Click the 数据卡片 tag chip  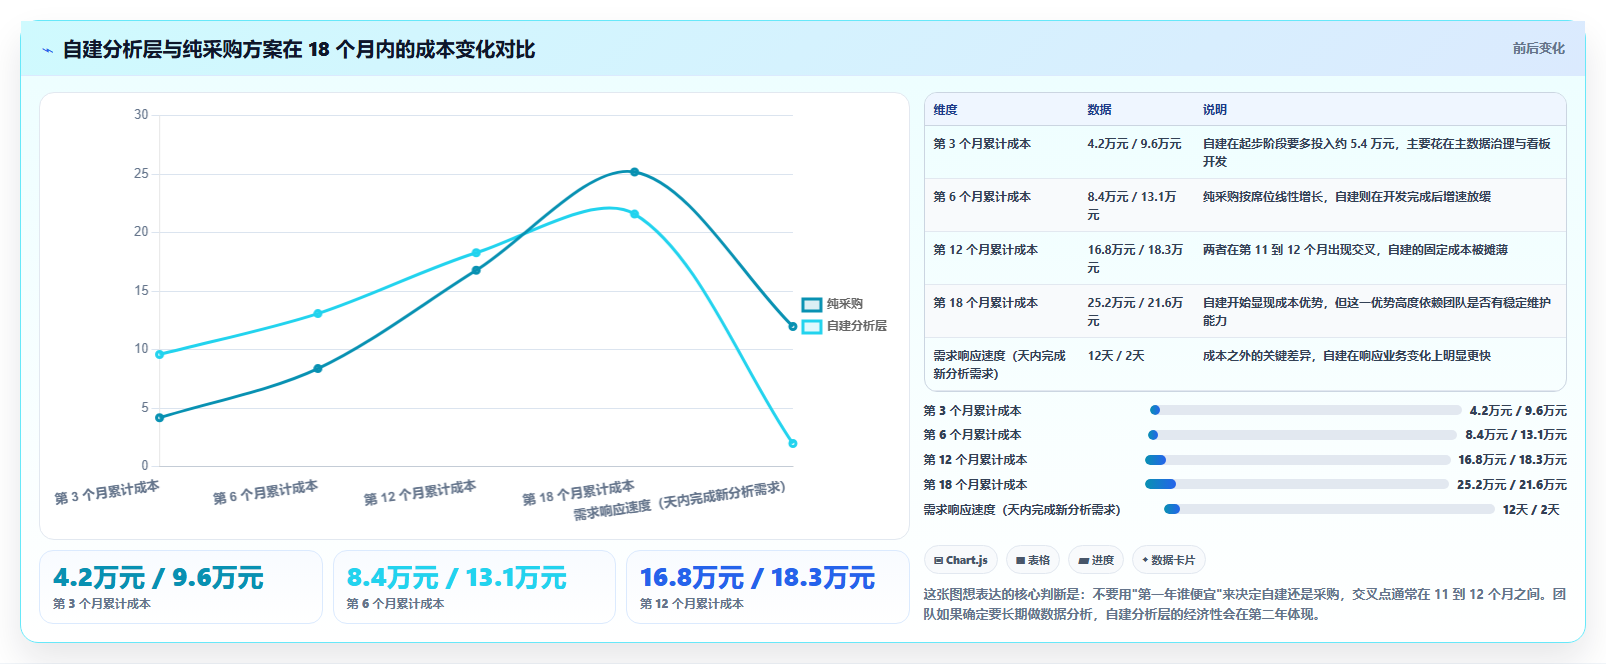1168,560
